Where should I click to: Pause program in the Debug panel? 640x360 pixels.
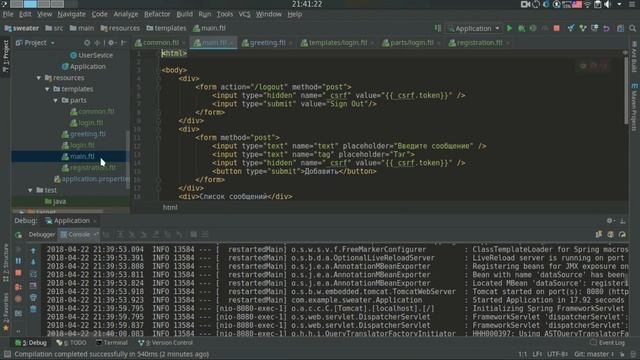(18, 261)
